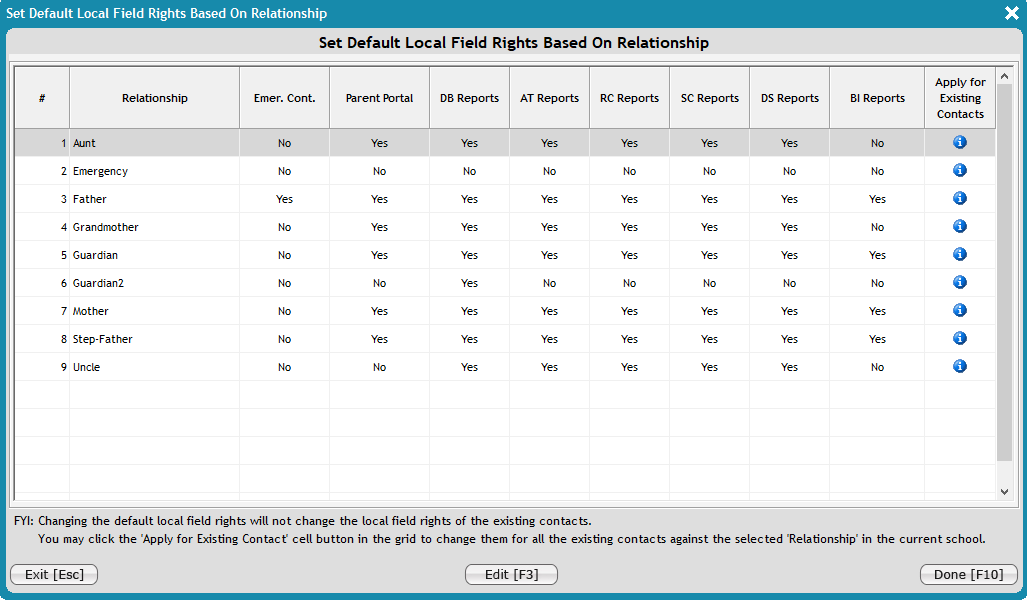Select the Grandmother relationship cell

(x=155, y=227)
